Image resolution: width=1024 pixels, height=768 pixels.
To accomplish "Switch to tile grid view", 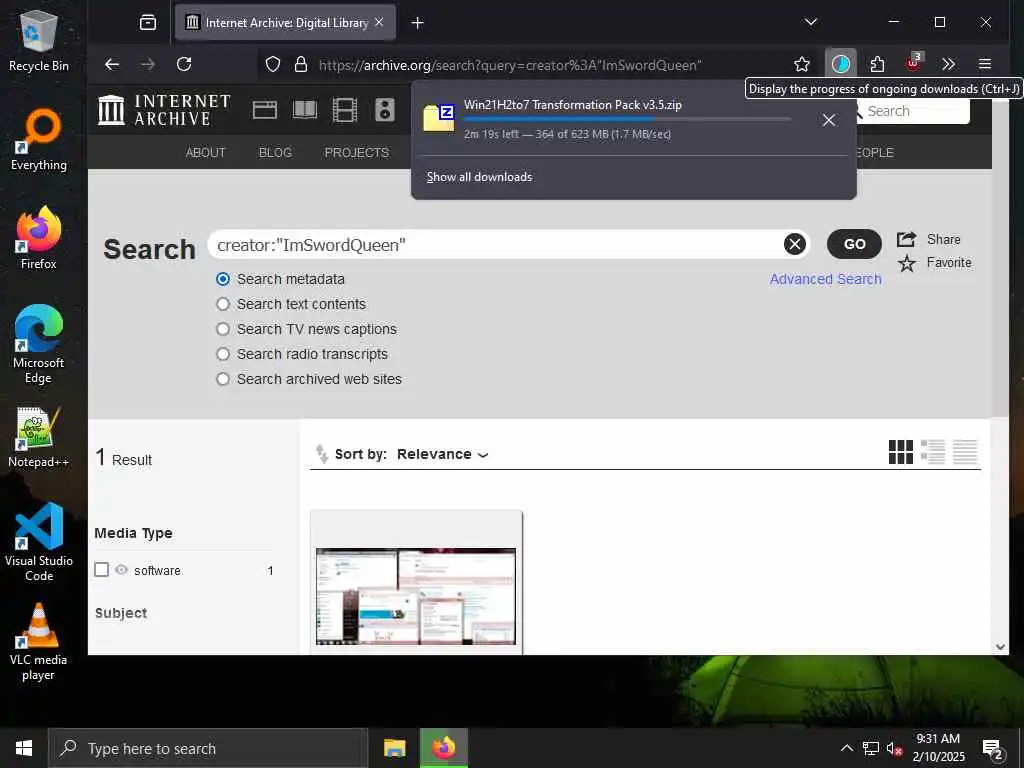I will [901, 452].
